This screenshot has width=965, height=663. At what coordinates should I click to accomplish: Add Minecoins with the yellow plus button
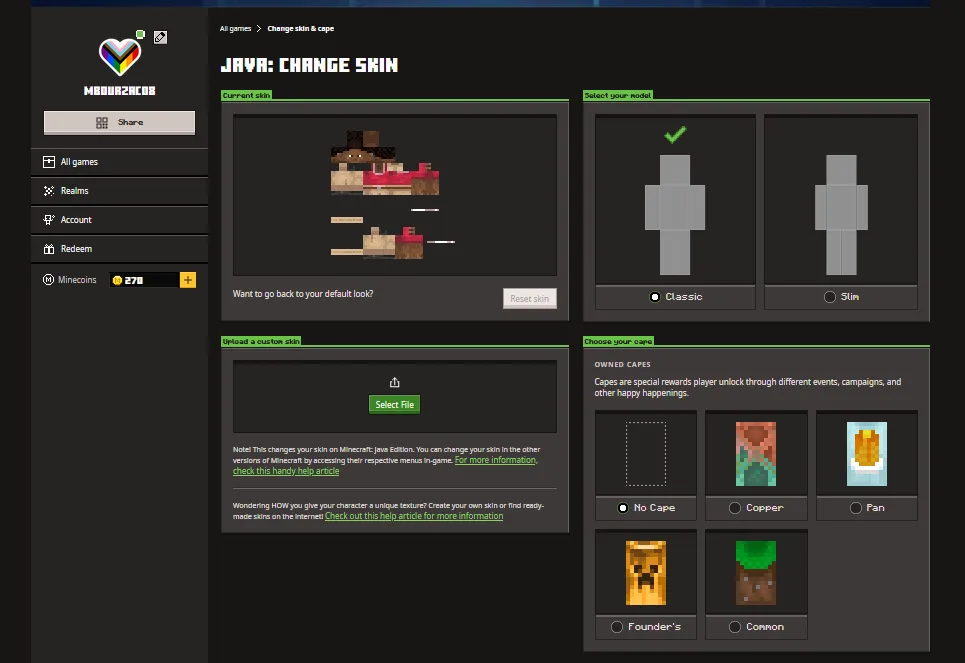click(x=188, y=280)
